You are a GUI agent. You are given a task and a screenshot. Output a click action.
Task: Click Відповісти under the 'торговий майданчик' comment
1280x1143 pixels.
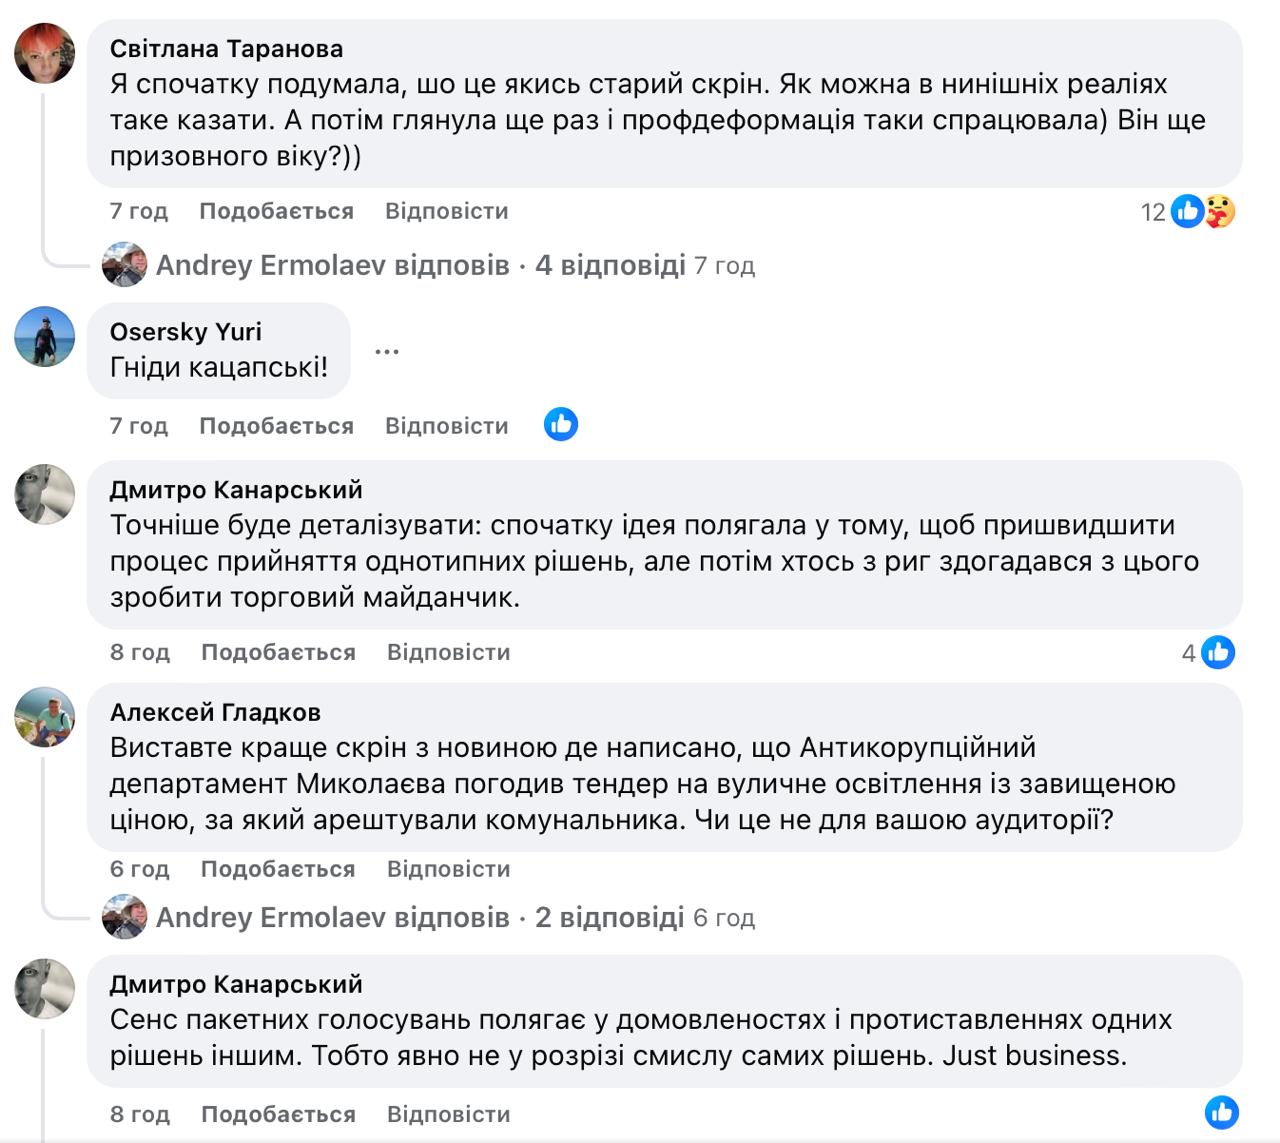click(x=449, y=652)
